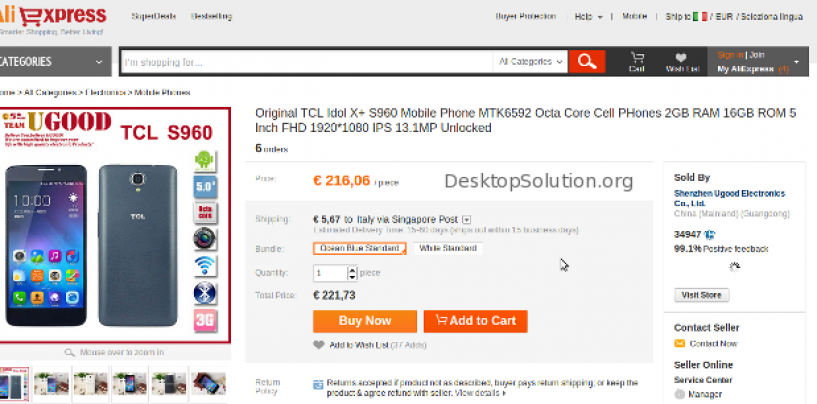Click the return policy icon
The width and height of the screenshot is (817, 404).
[x=318, y=383]
